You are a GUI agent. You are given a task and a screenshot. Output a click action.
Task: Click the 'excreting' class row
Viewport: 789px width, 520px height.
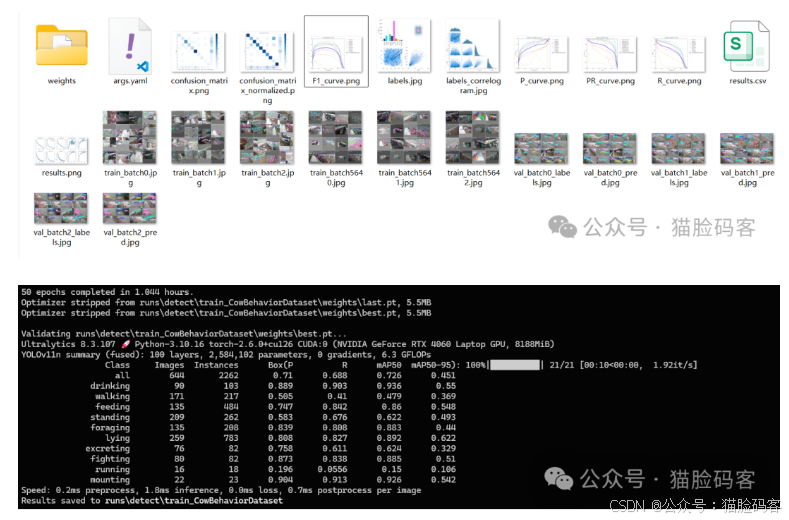coord(270,449)
